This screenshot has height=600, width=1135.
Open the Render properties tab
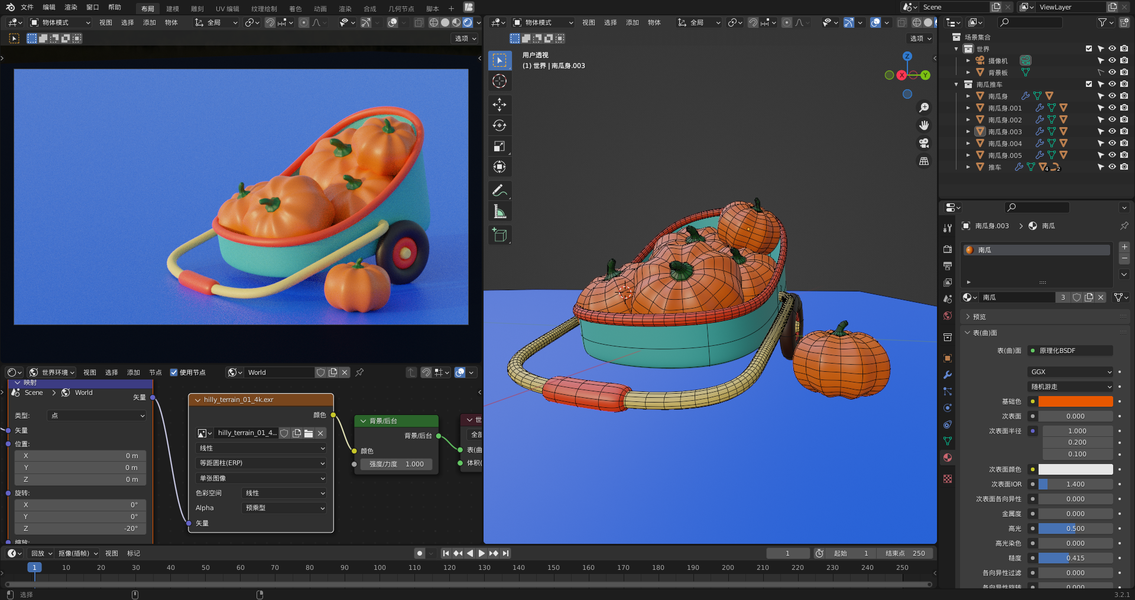948,249
